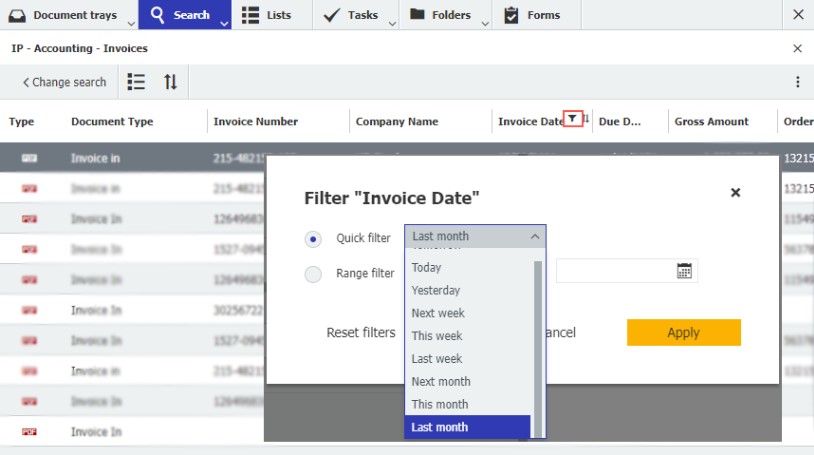Click the Gross Amount column header
This screenshot has height=455, width=814.
pos(711,122)
